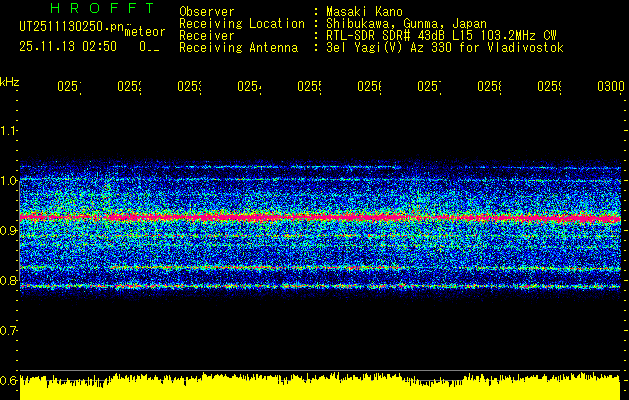Click the Receiving Location label
The width and height of the screenshot is (629, 400).
click(242, 24)
